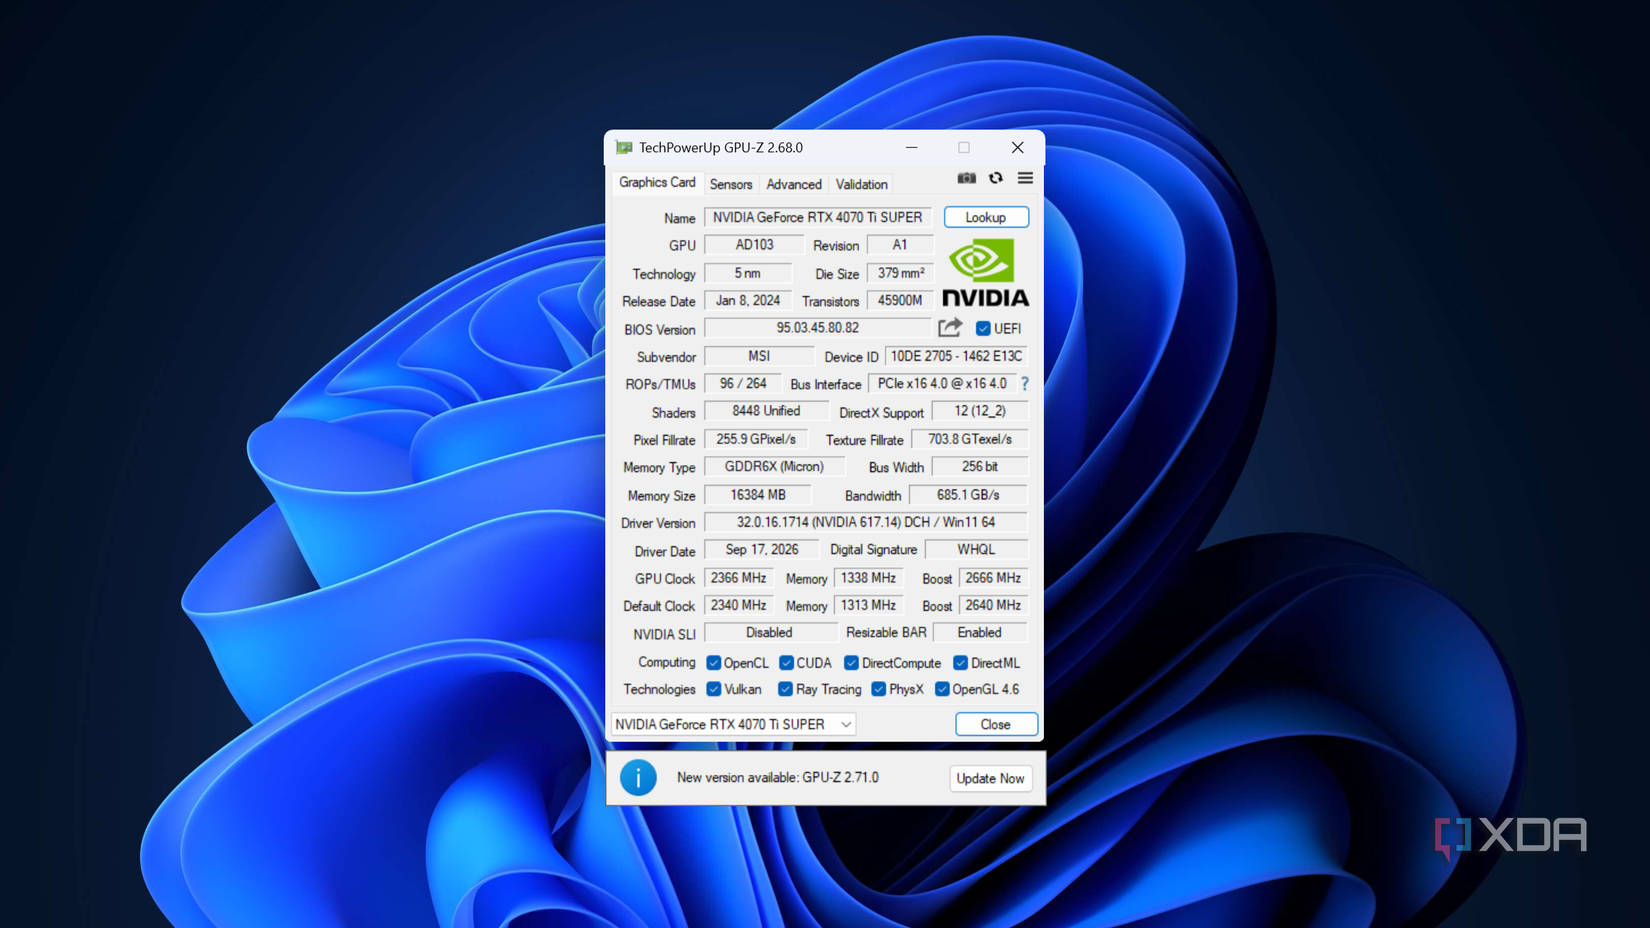Click the Close button

(995, 724)
